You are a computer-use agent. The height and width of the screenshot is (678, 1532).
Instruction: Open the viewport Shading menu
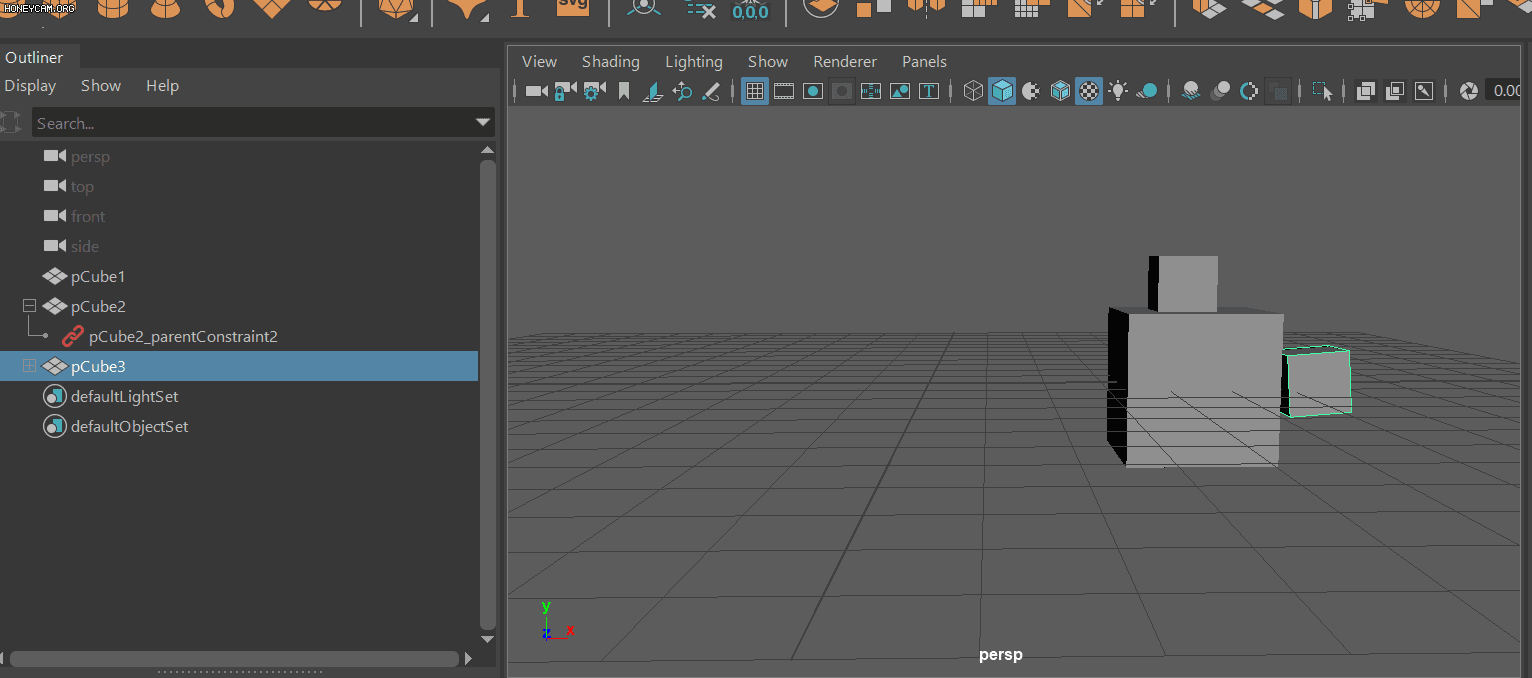coord(611,62)
